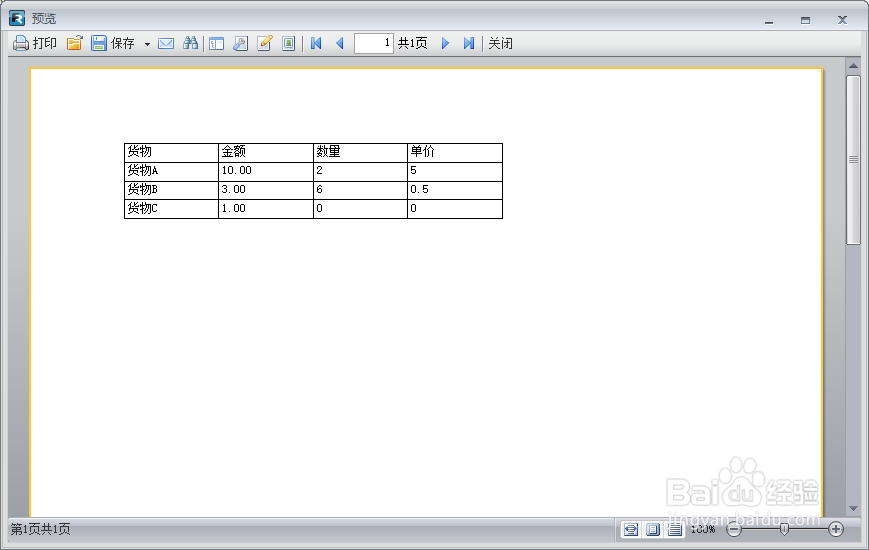The image size is (869, 550).
Task: Click the scrollbar up arrow
Action: coord(853,66)
